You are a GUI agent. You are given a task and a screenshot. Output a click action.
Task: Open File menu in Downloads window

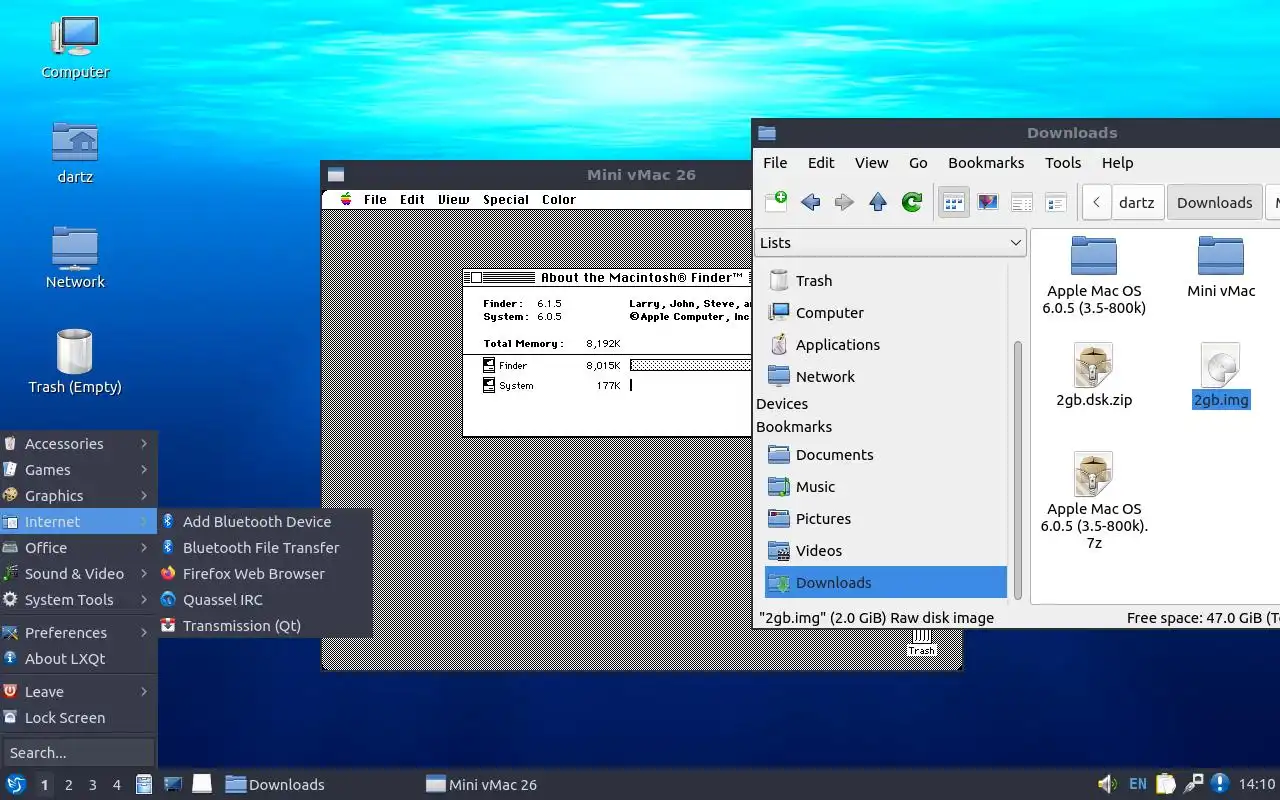775,162
